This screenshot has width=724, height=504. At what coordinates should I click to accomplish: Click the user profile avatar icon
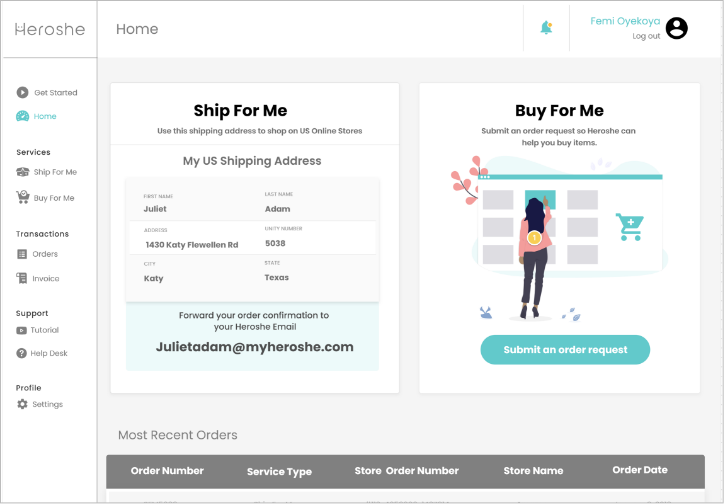[x=677, y=28]
